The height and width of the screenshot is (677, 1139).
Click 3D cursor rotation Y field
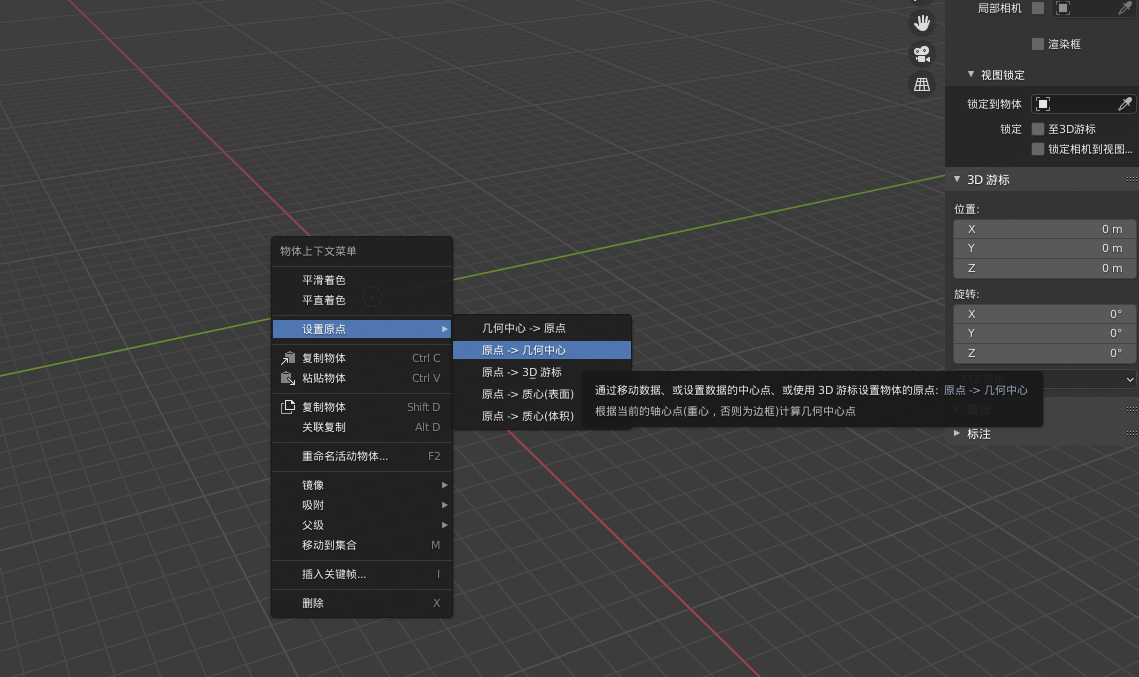(x=1045, y=333)
